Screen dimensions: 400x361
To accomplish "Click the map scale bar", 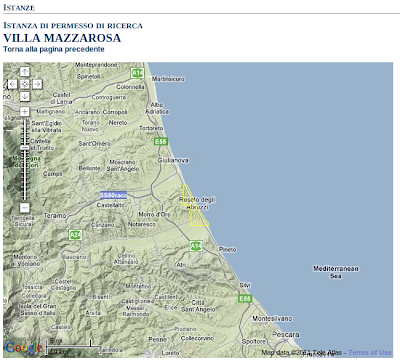I will click(x=73, y=346).
